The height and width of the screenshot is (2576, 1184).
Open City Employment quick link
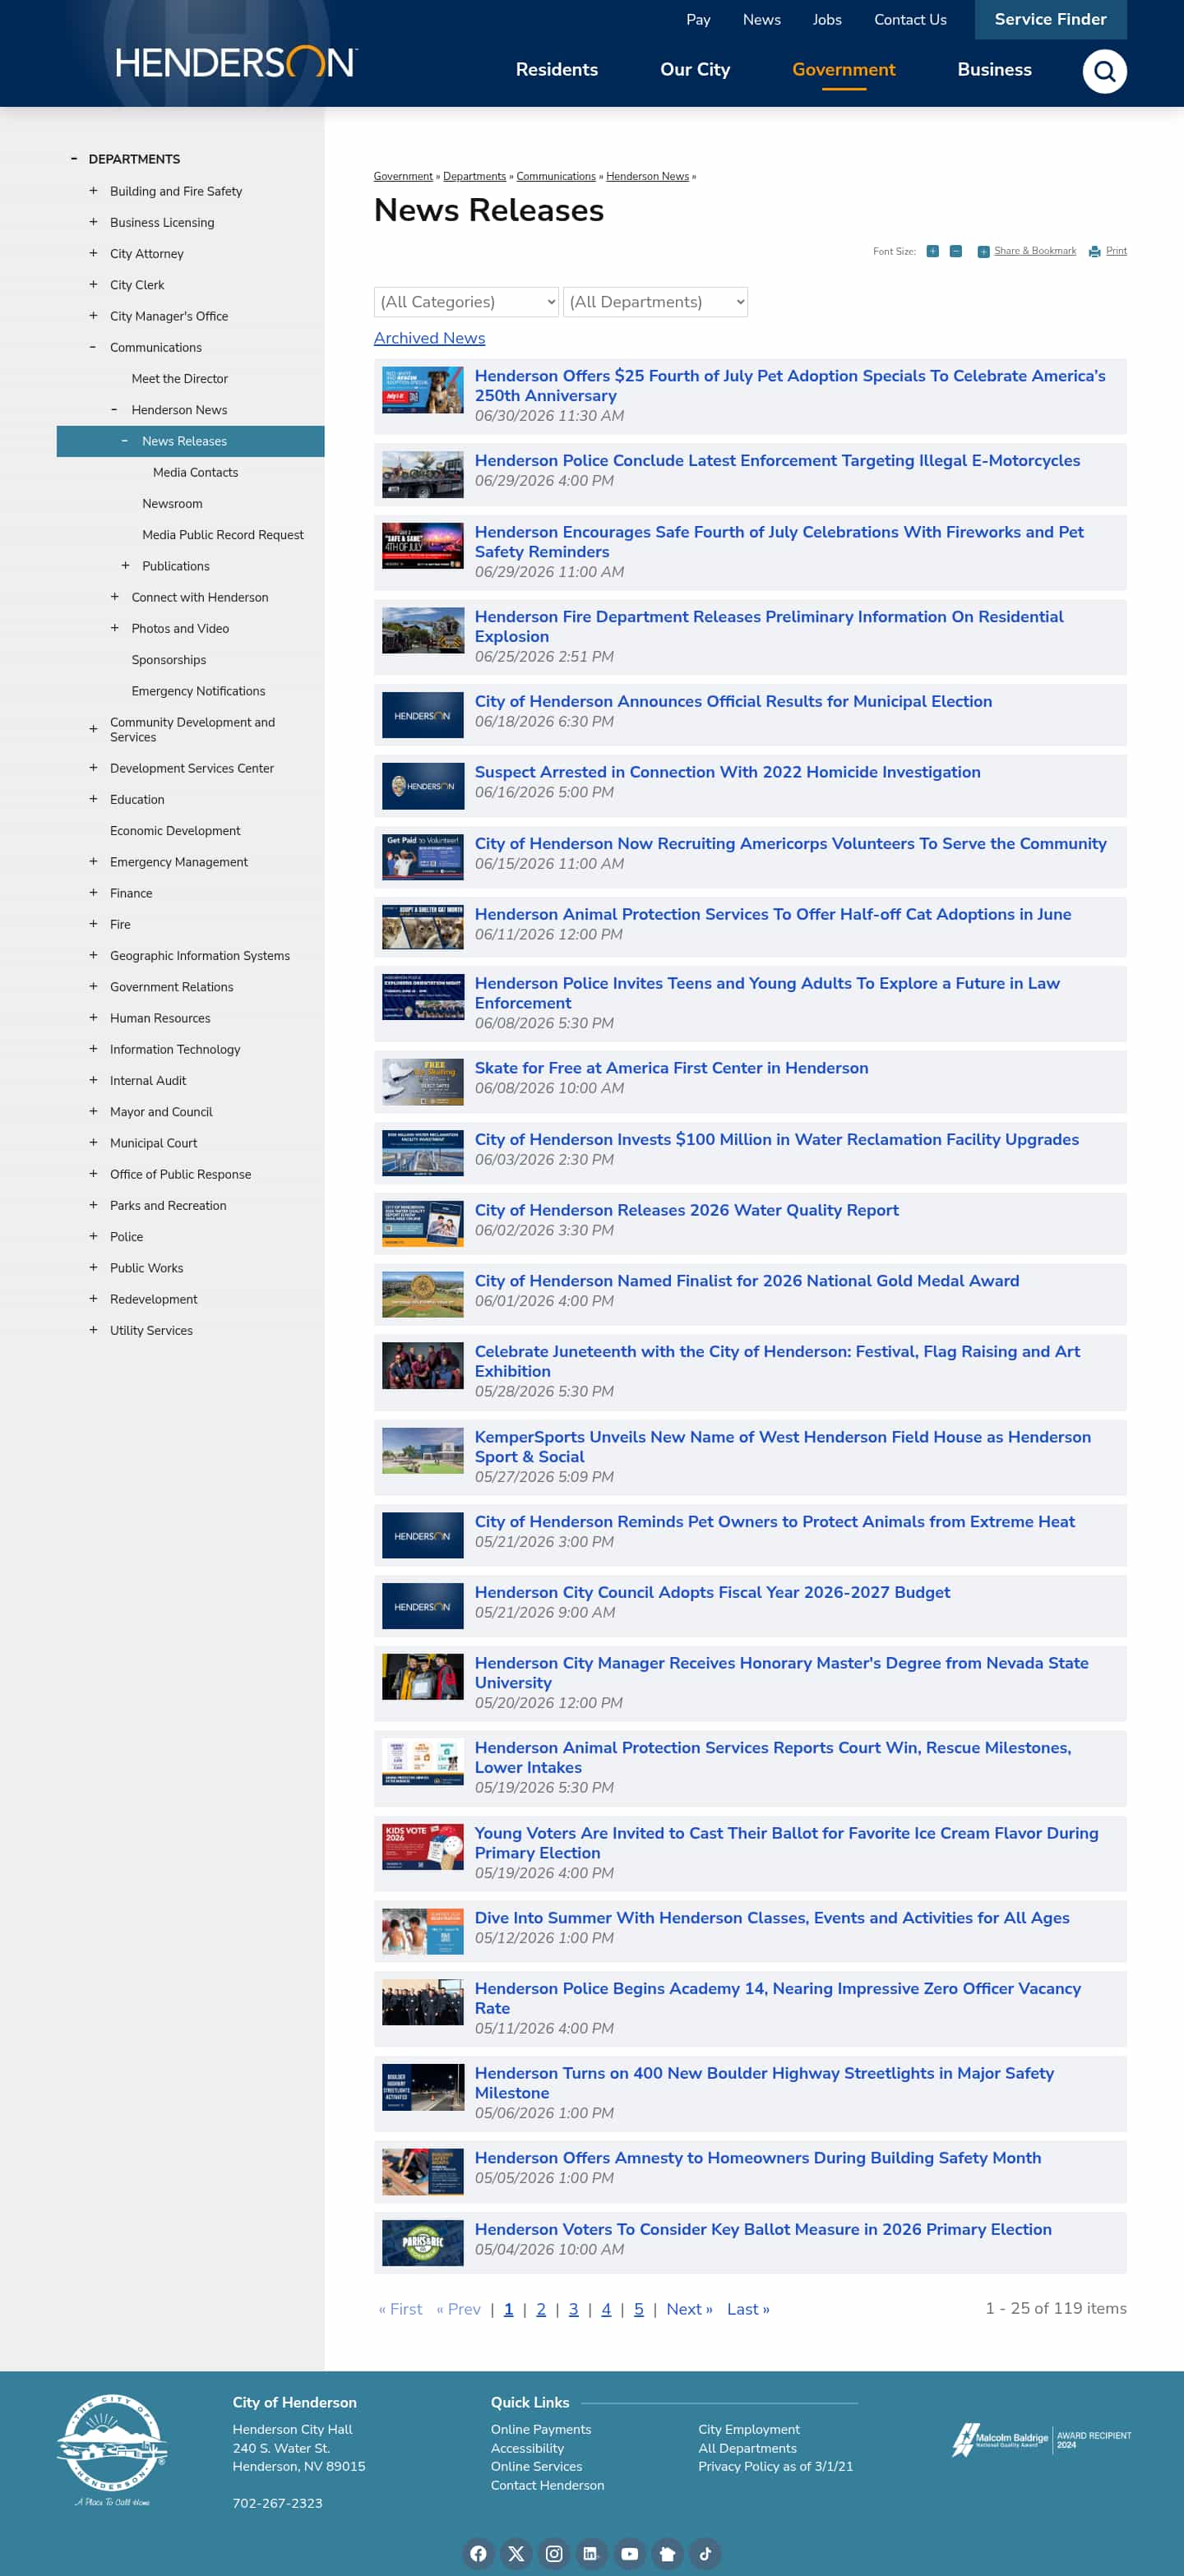click(749, 2429)
